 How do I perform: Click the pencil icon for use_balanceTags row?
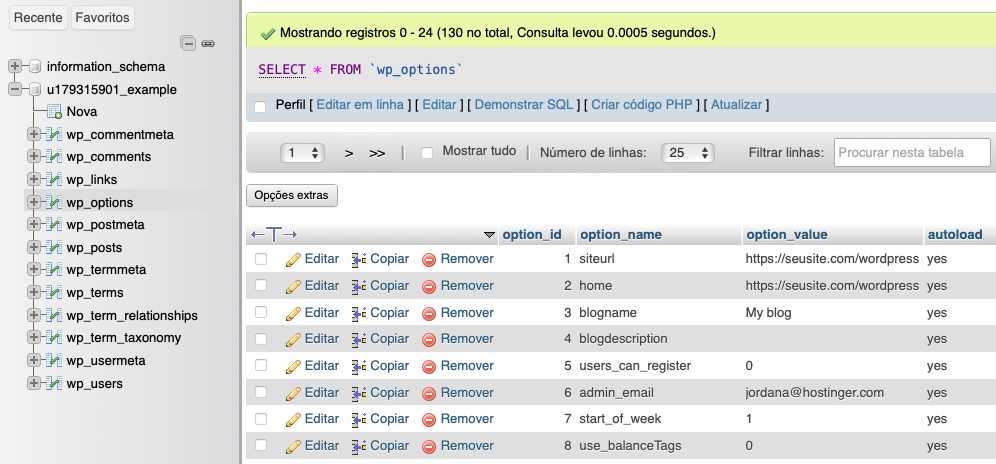(293, 446)
